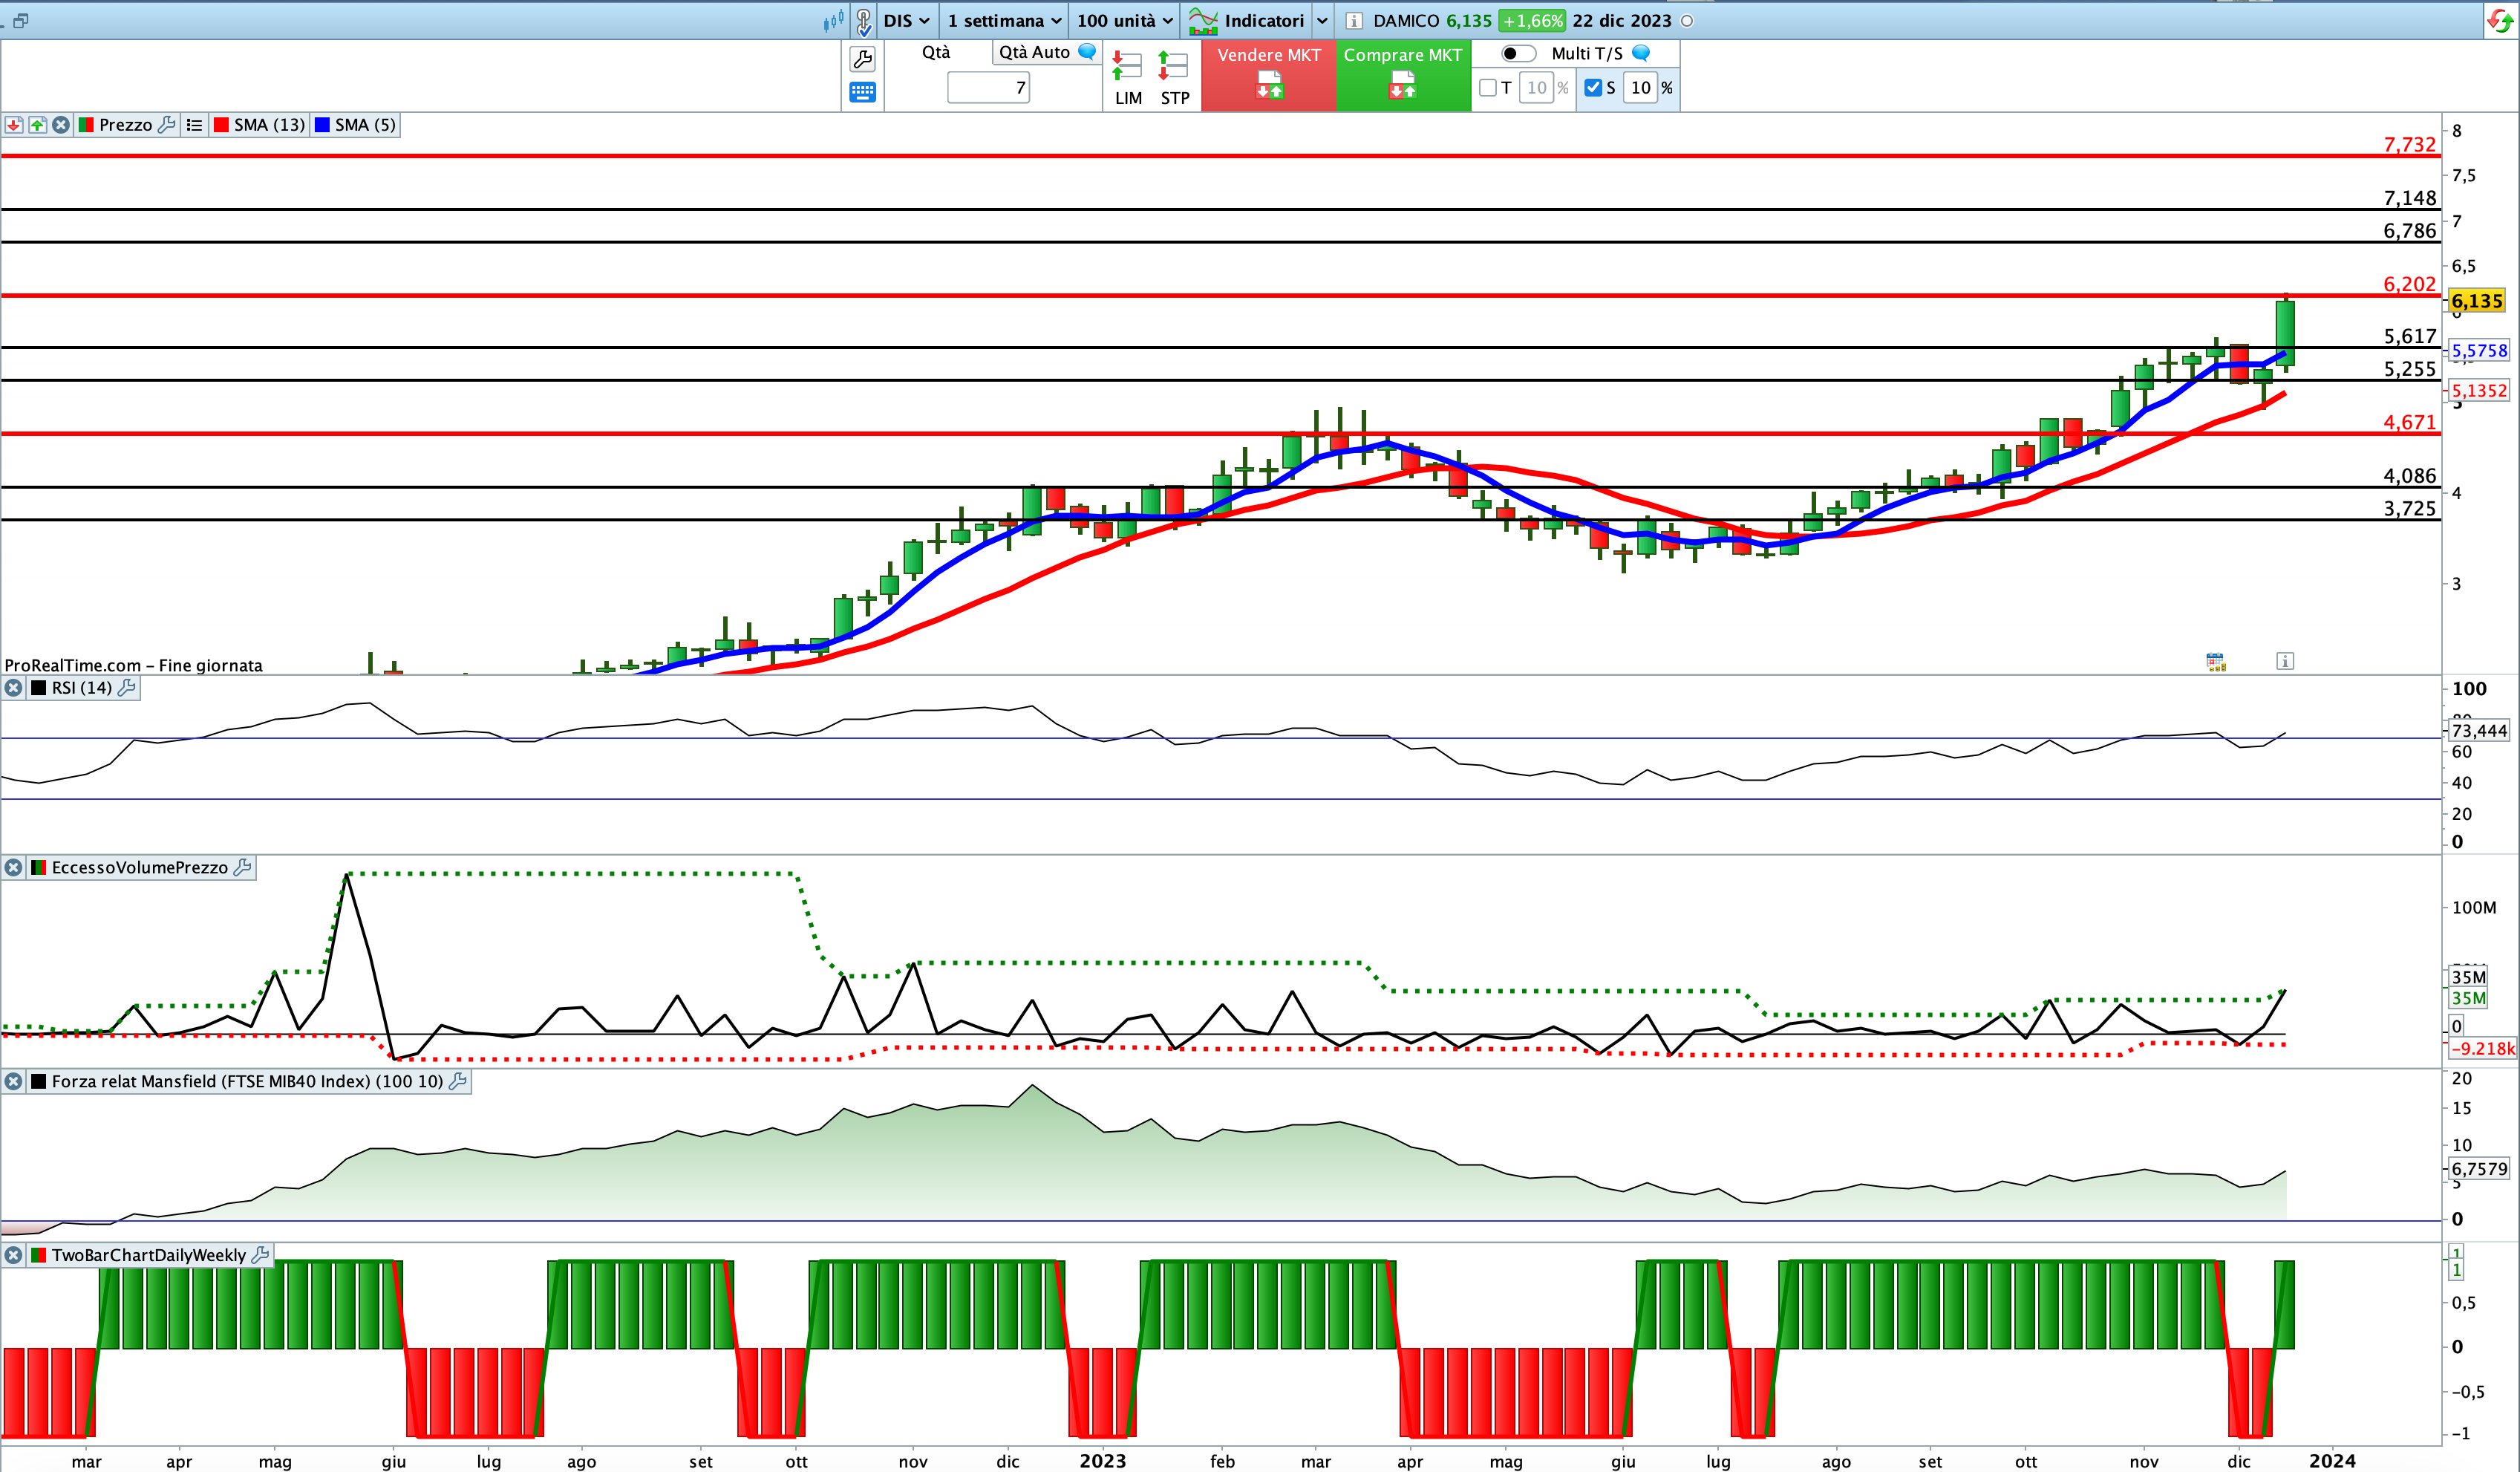Screen dimensions: 2520x1472
Task: Select the Prezzo label
Action: click(x=126, y=125)
